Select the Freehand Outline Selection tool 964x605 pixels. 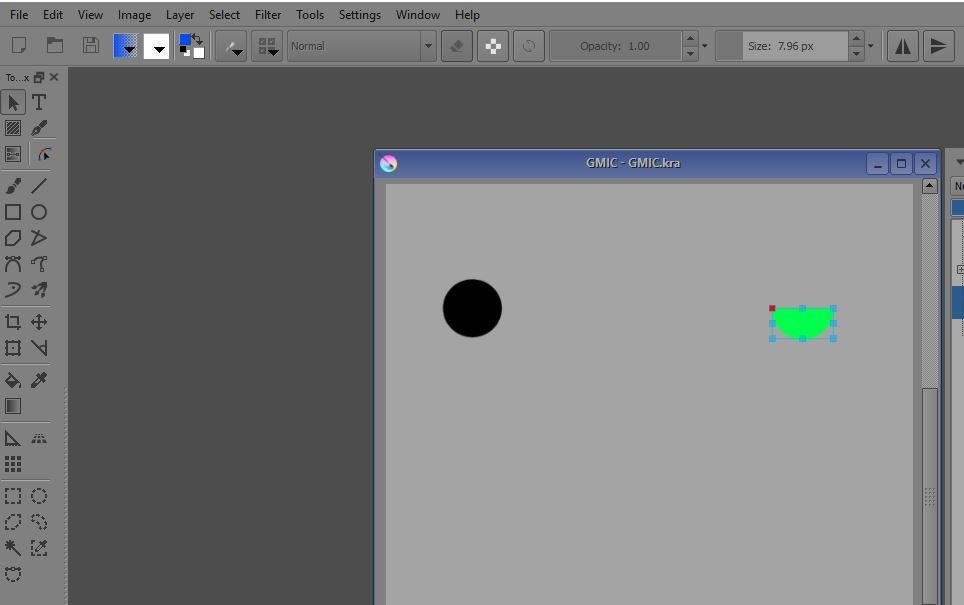[39, 522]
